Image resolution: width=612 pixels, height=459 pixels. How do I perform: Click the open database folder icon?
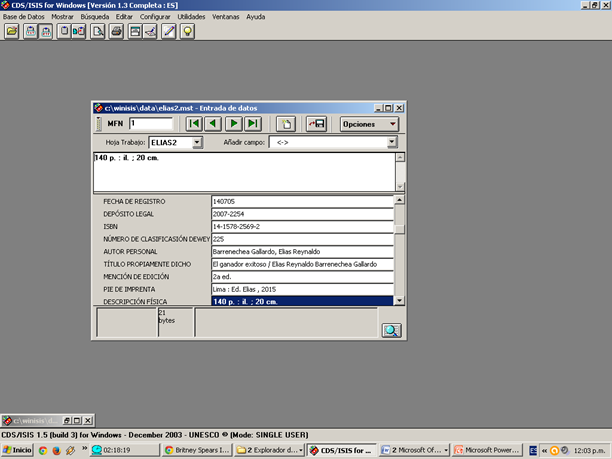pyautogui.click(x=12, y=31)
